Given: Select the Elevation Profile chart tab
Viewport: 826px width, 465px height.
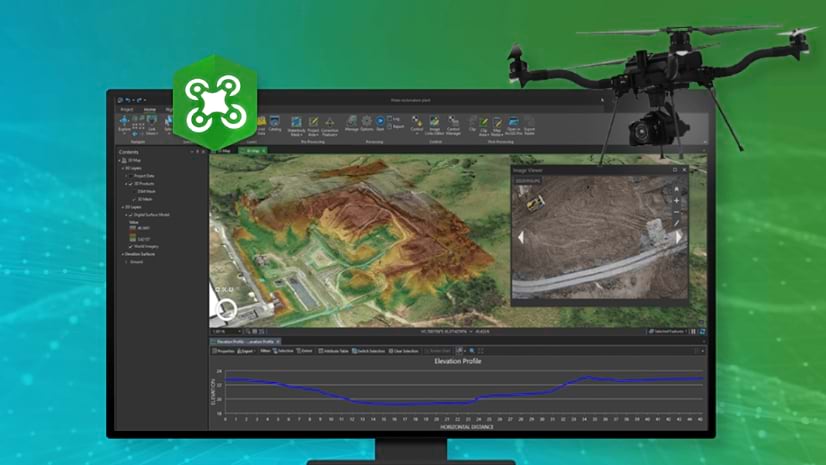Looking at the screenshot, I should [x=245, y=342].
